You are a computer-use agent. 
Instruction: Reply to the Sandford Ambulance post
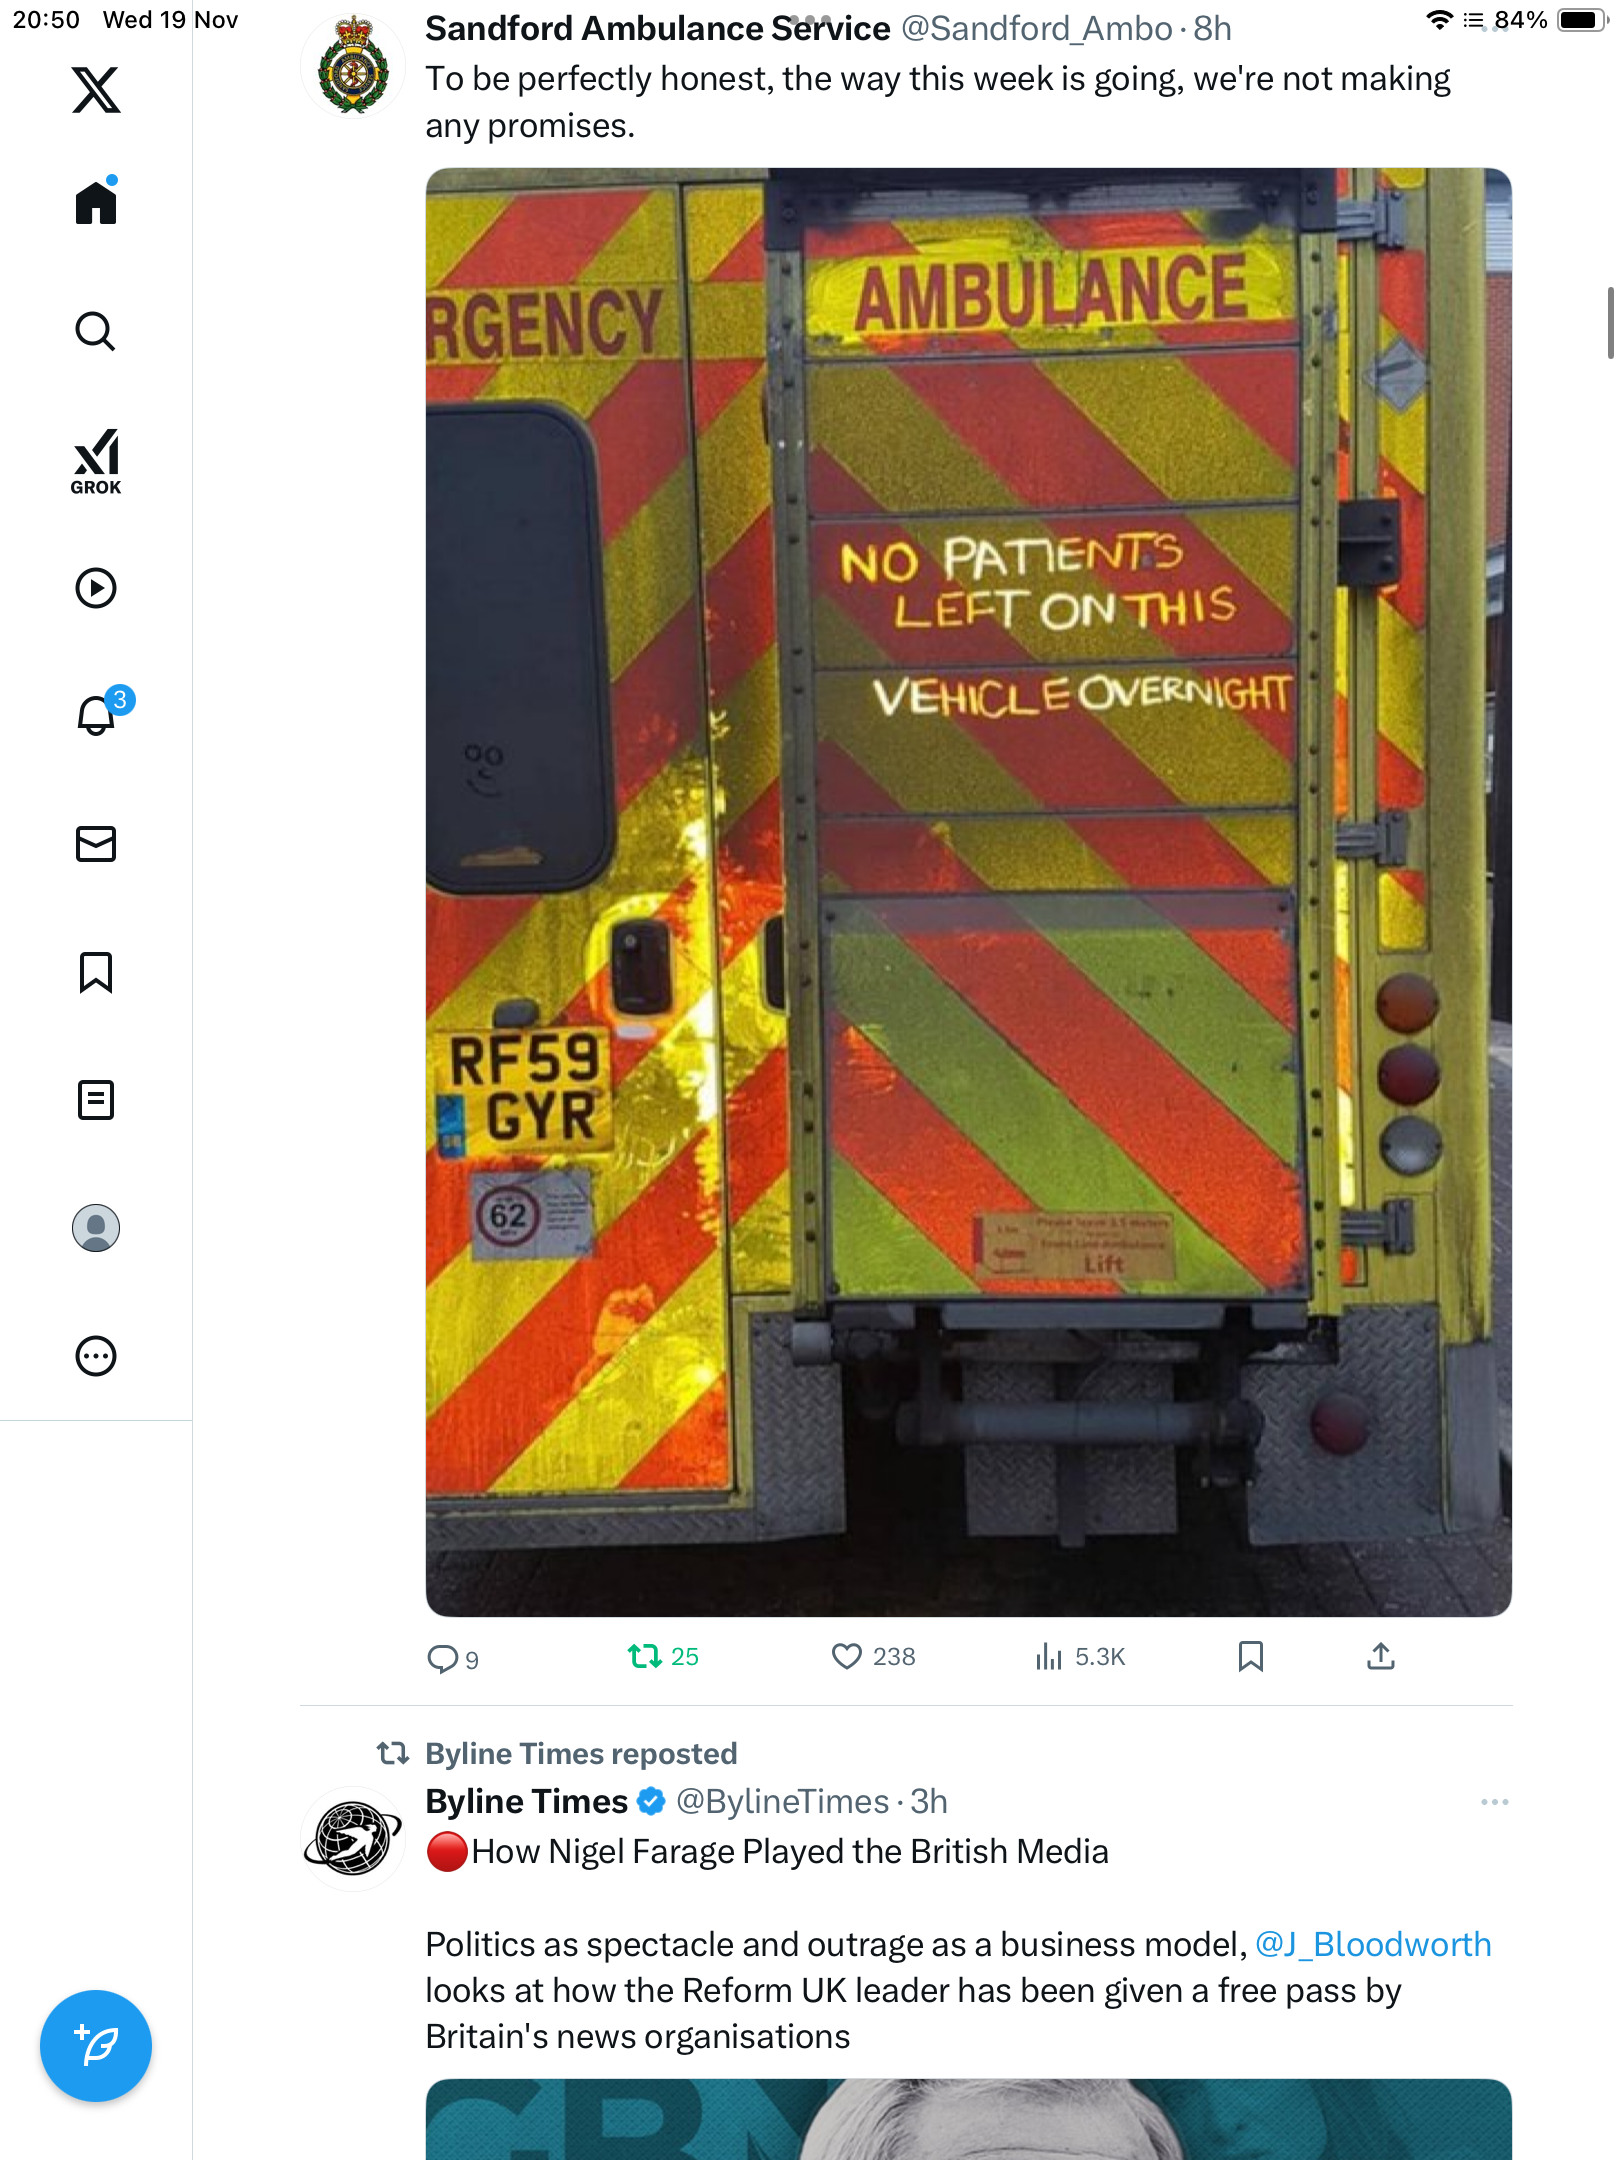point(442,1658)
